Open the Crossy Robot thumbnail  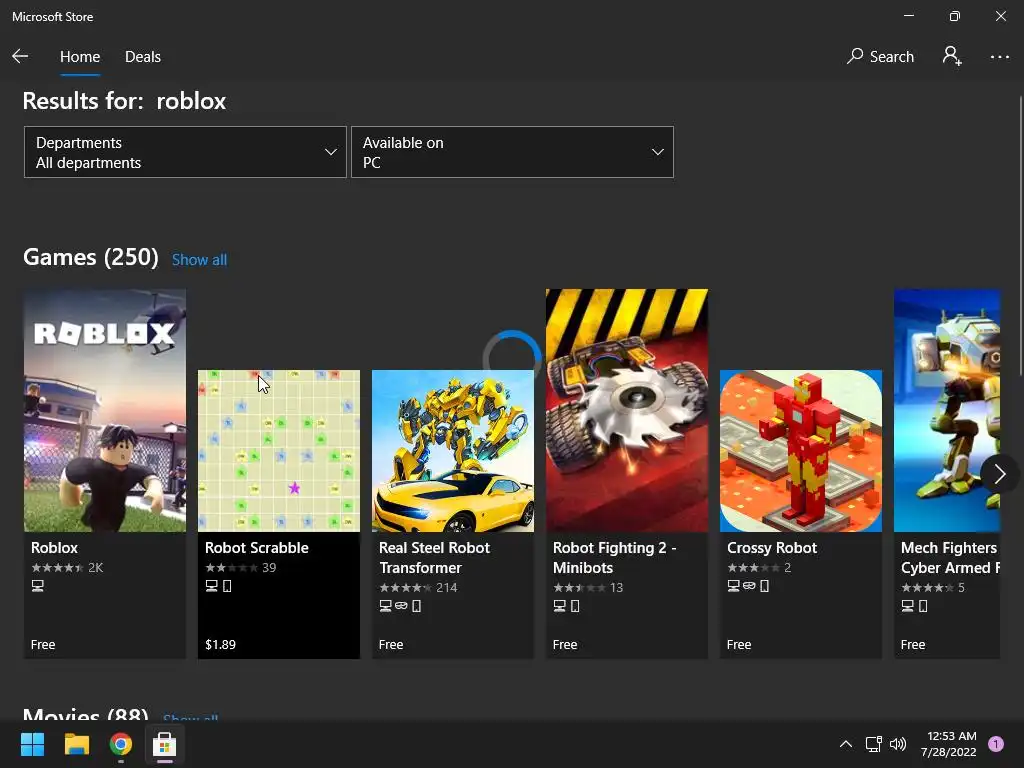801,451
